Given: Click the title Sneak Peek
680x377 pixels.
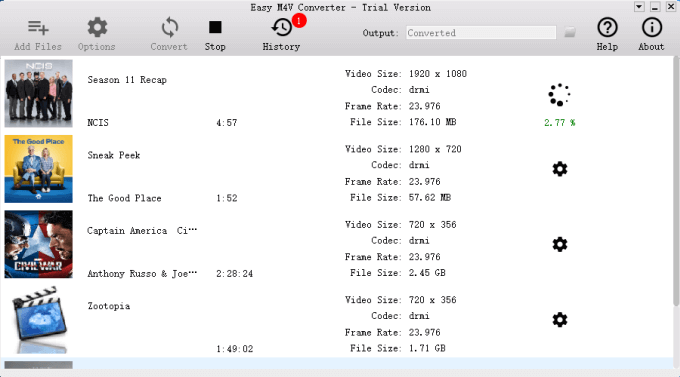Looking at the screenshot, I should pos(114,155).
